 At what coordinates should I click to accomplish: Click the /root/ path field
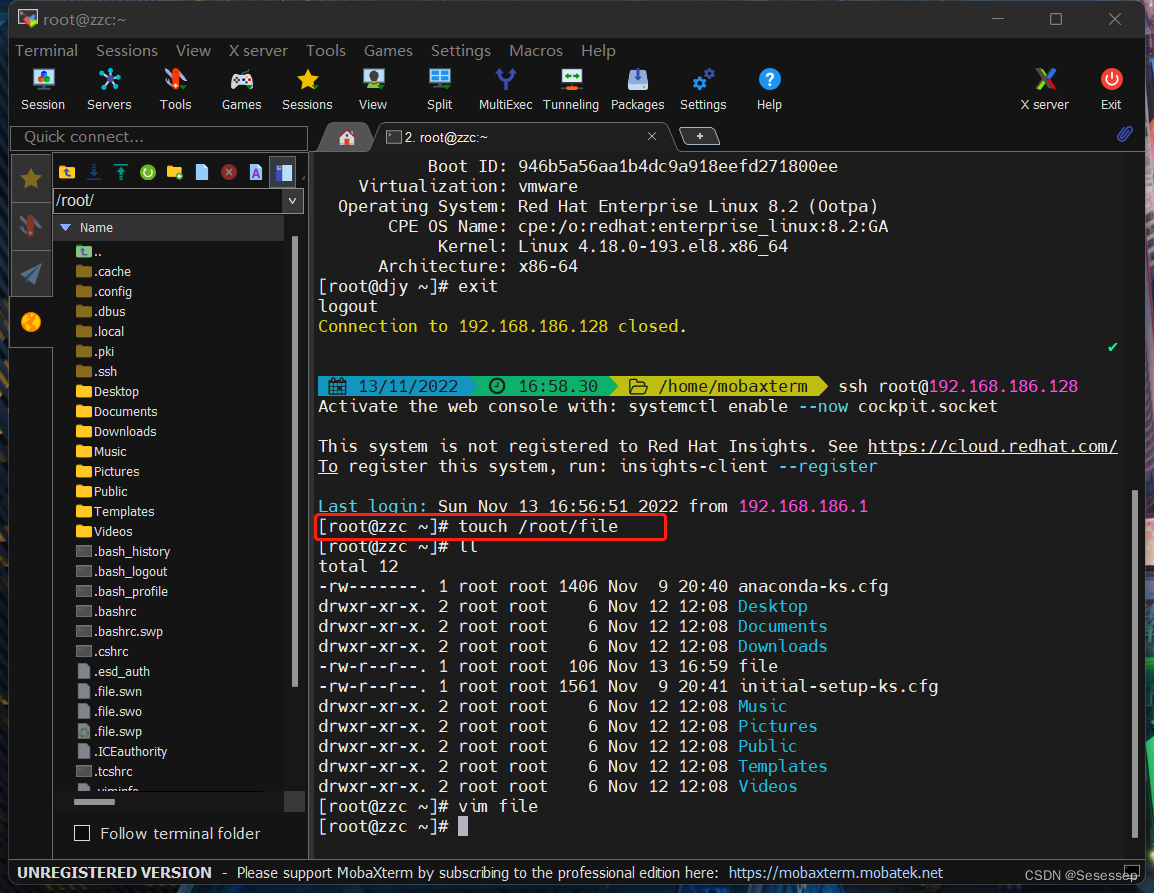(169, 200)
